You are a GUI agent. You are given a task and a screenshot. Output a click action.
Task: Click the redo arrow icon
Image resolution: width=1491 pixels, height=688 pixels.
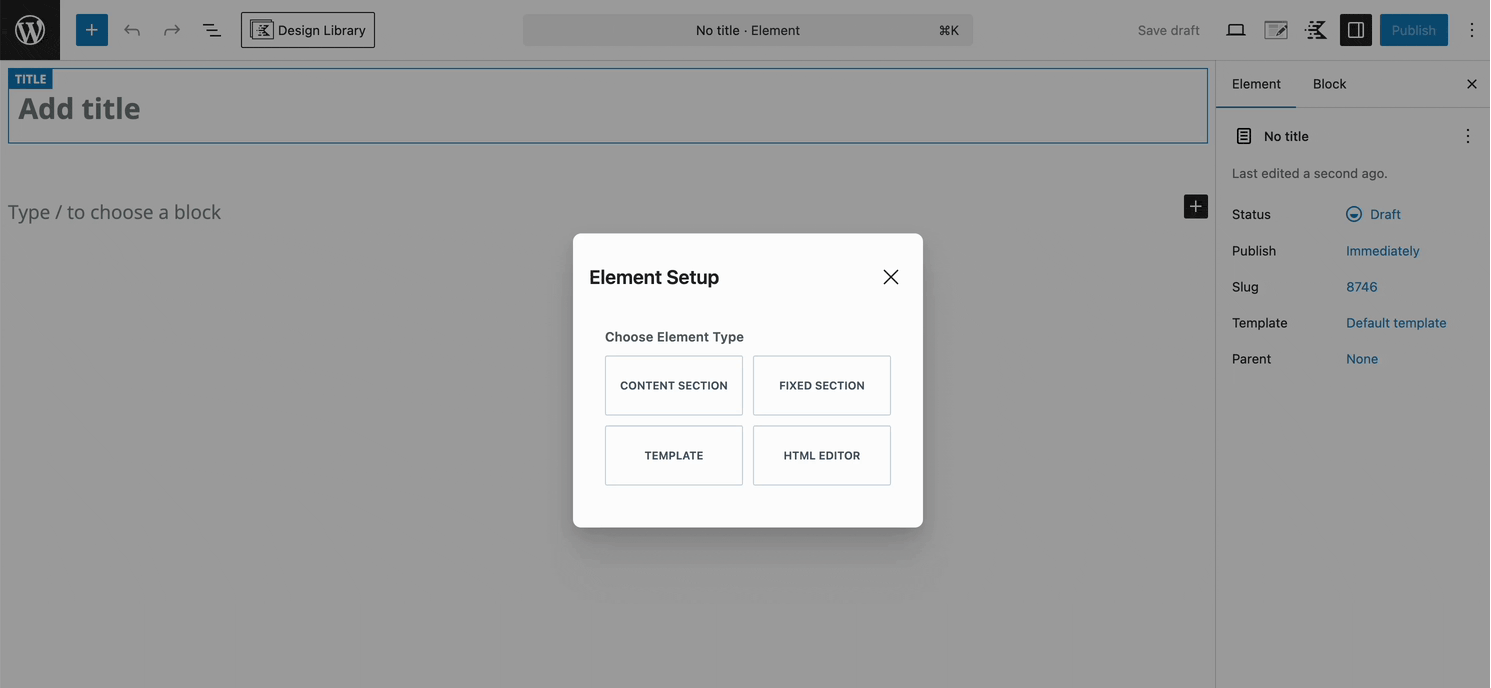click(172, 30)
